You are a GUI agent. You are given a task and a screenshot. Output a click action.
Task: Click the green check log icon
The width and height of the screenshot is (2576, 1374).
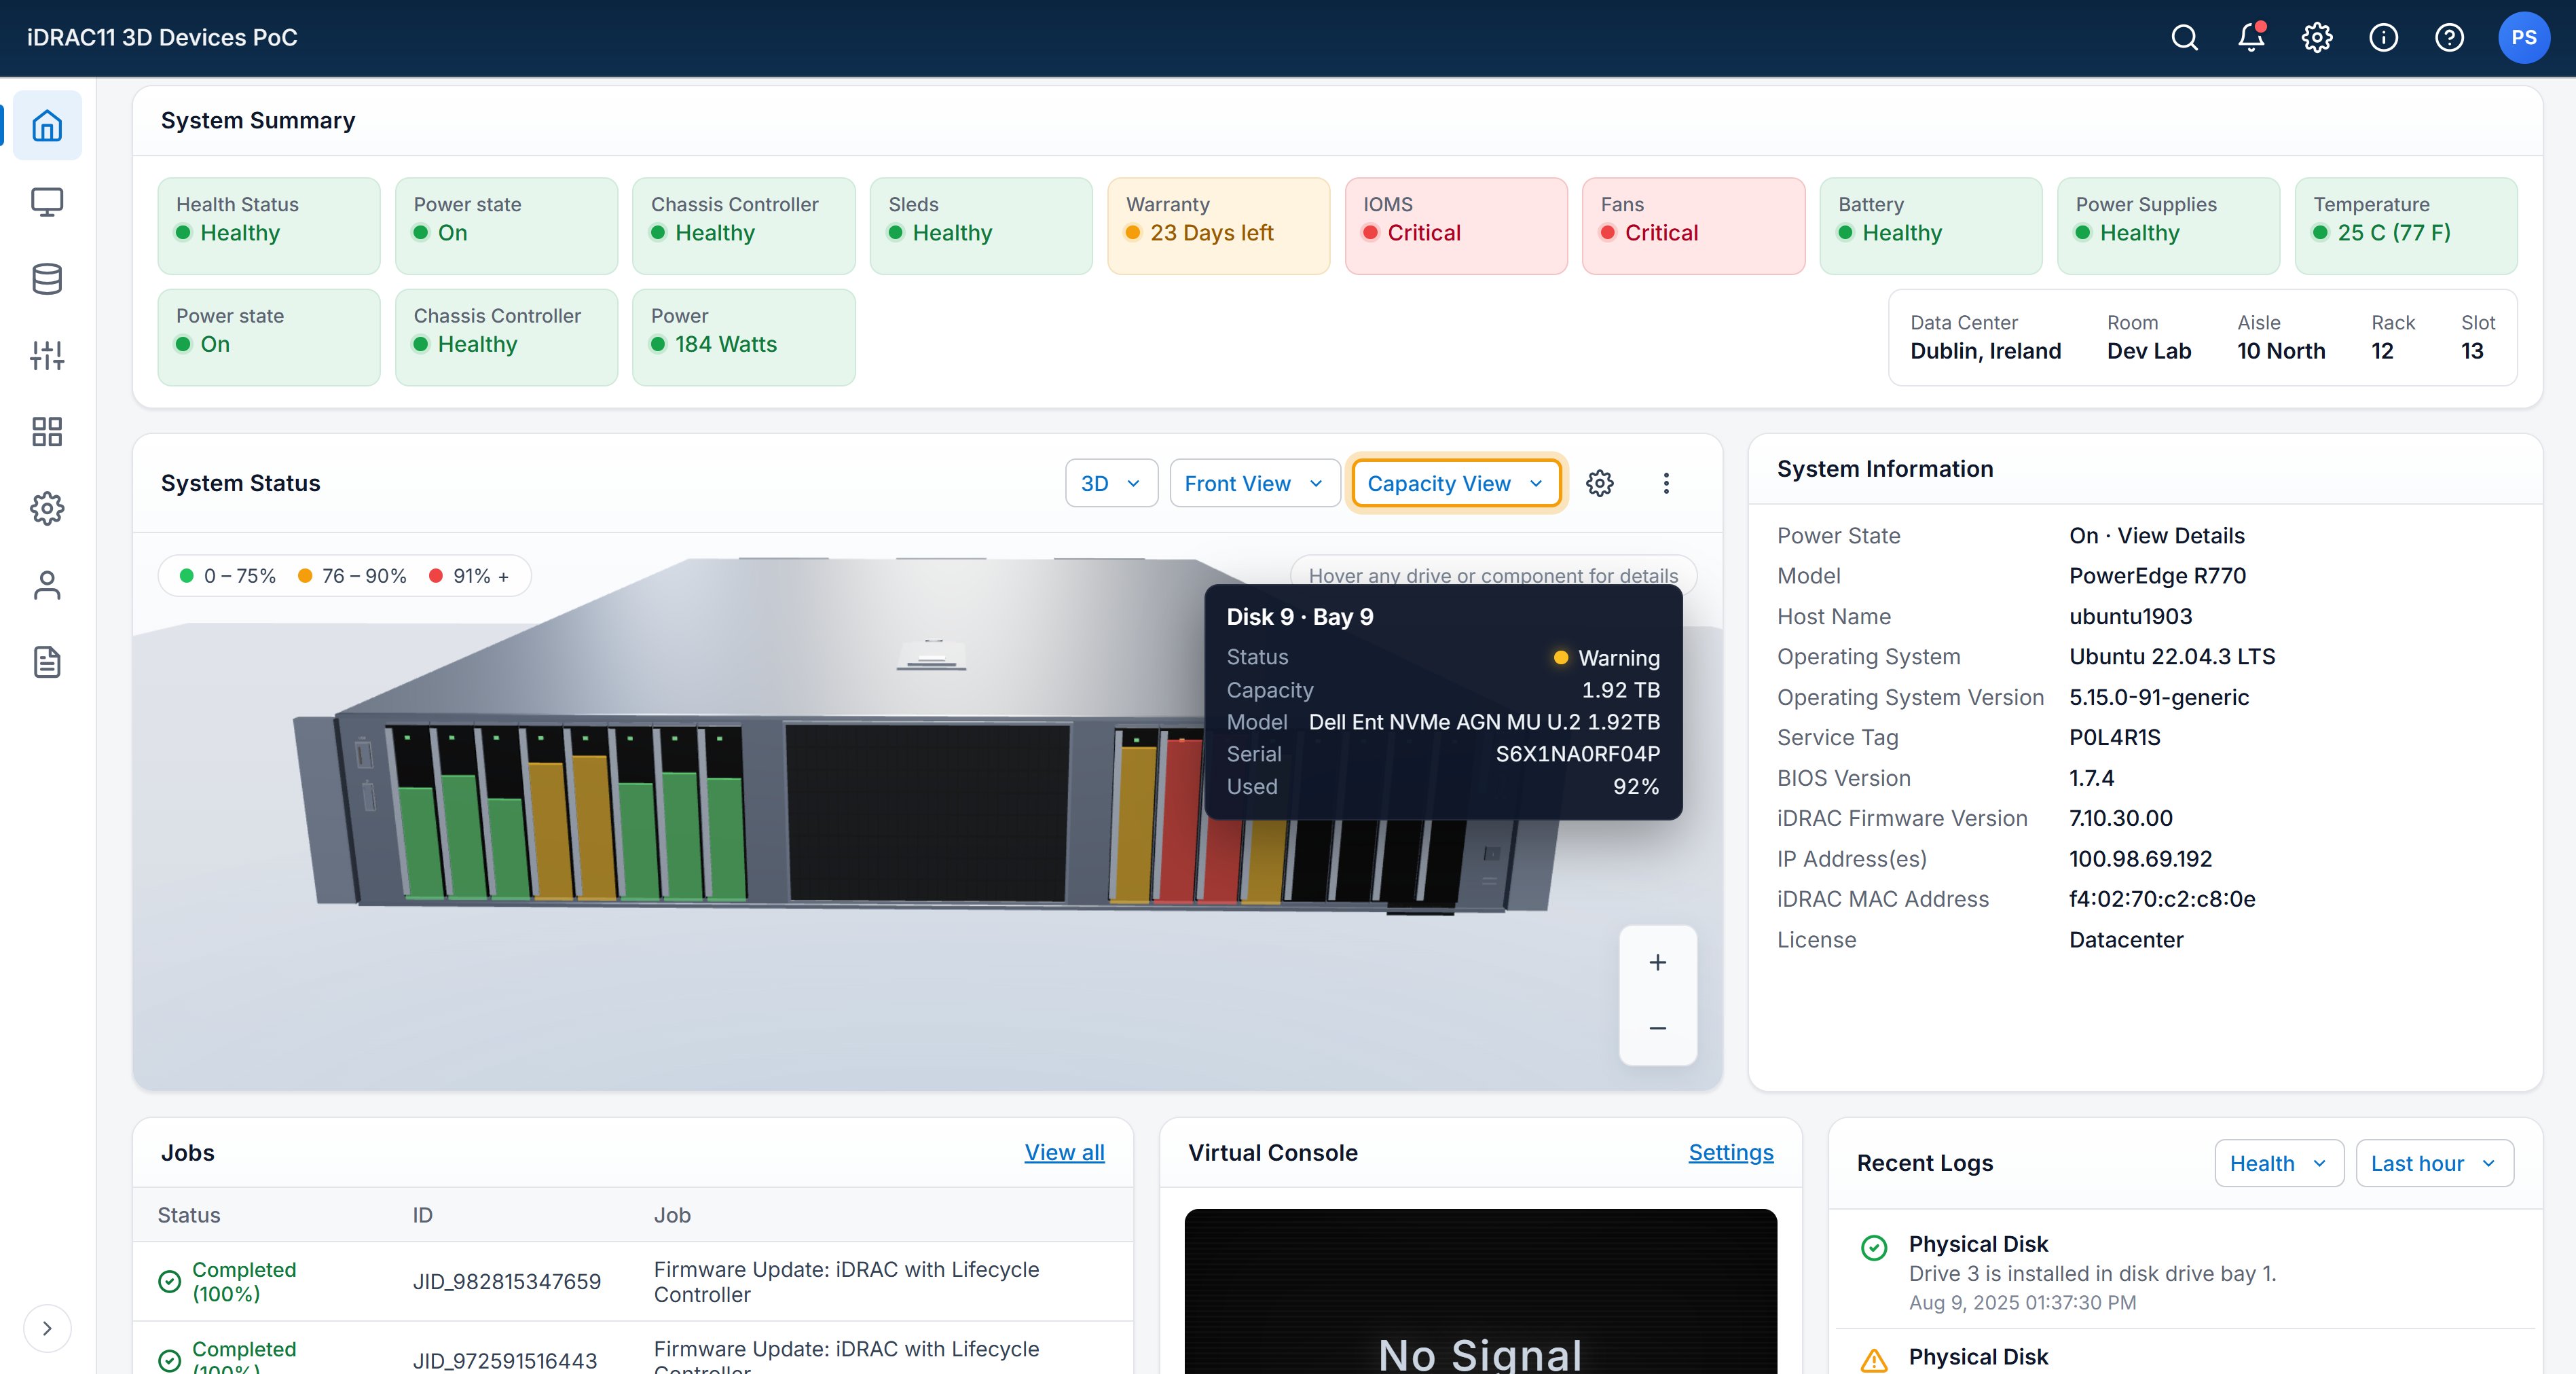pyautogui.click(x=1873, y=1248)
